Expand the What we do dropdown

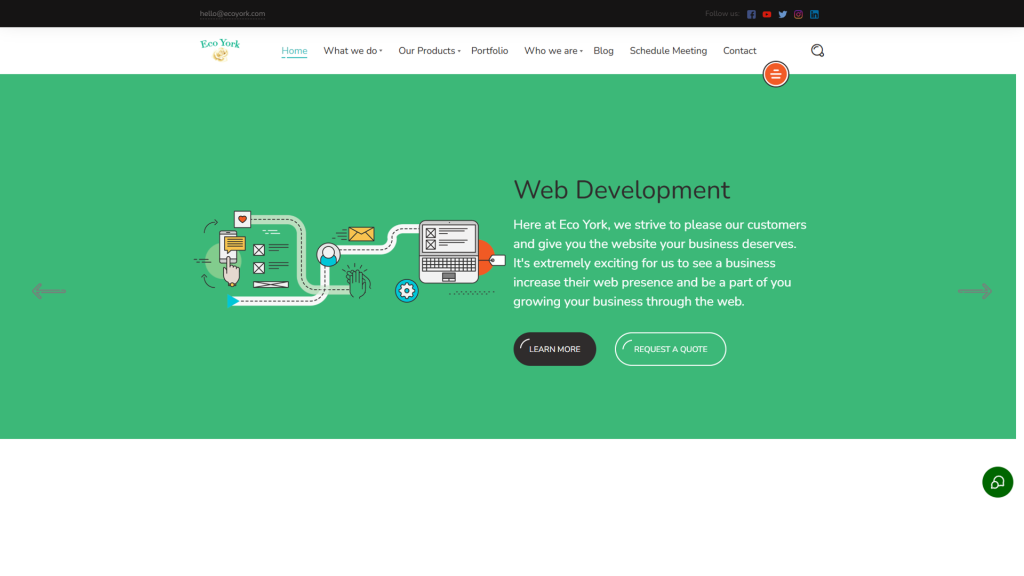point(352,51)
